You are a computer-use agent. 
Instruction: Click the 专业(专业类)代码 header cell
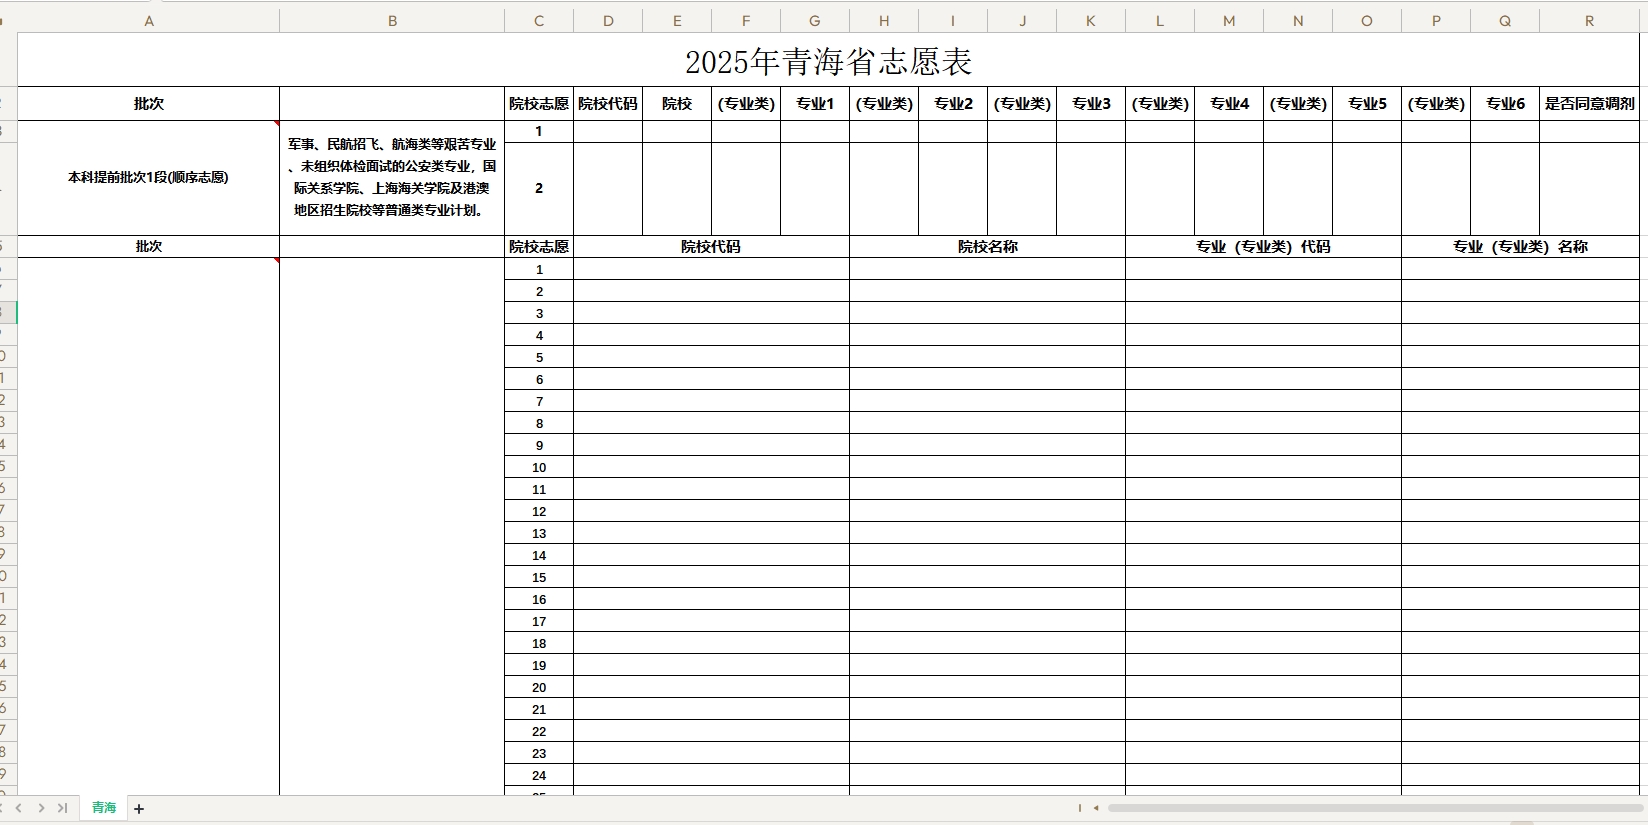[x=1263, y=247]
